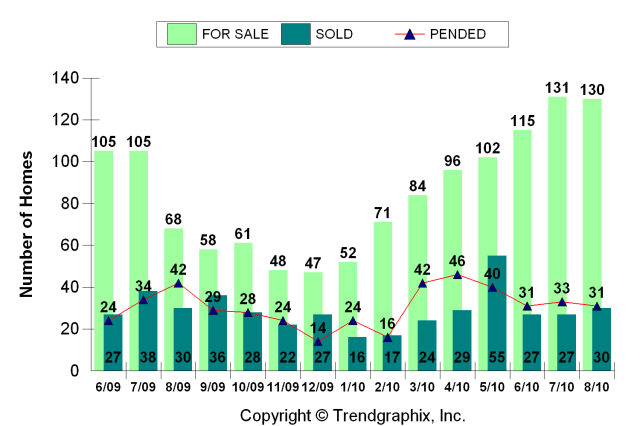The image size is (640, 426).
Task: Select the pended triangle marker for 3/10
Action: coord(423,283)
